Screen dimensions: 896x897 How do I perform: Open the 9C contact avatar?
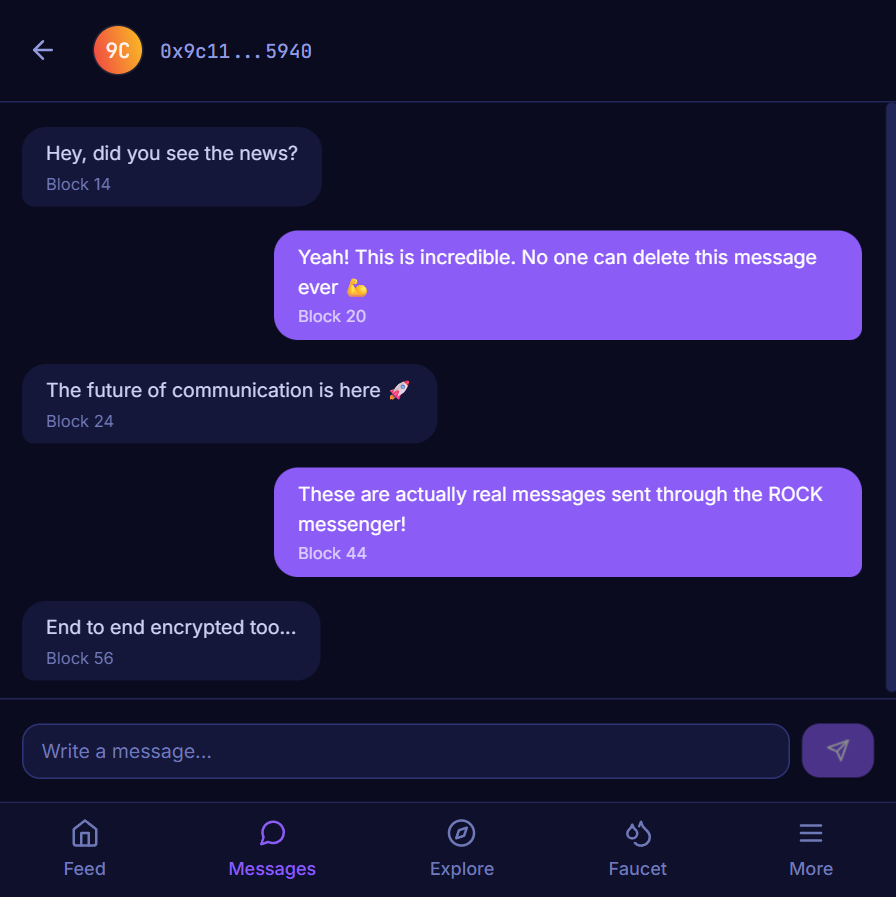coord(117,50)
